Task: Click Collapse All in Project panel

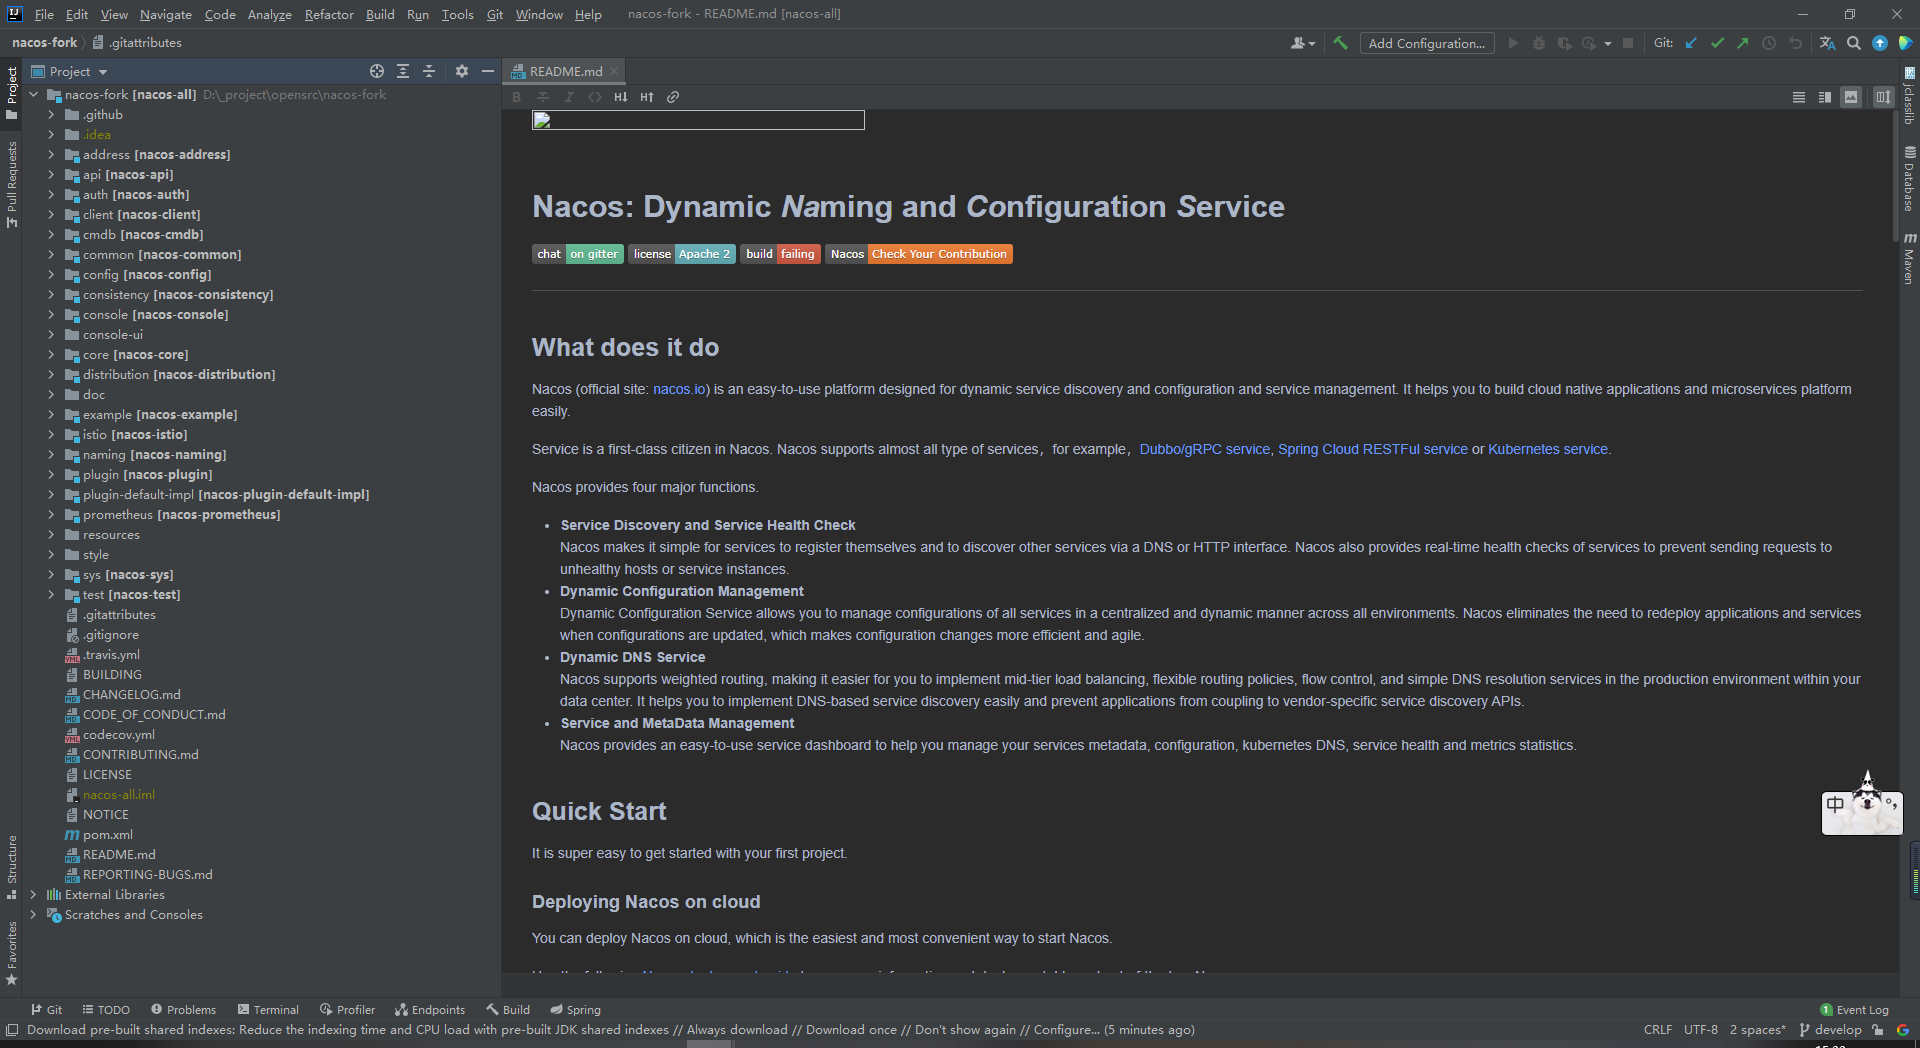Action: pos(429,71)
